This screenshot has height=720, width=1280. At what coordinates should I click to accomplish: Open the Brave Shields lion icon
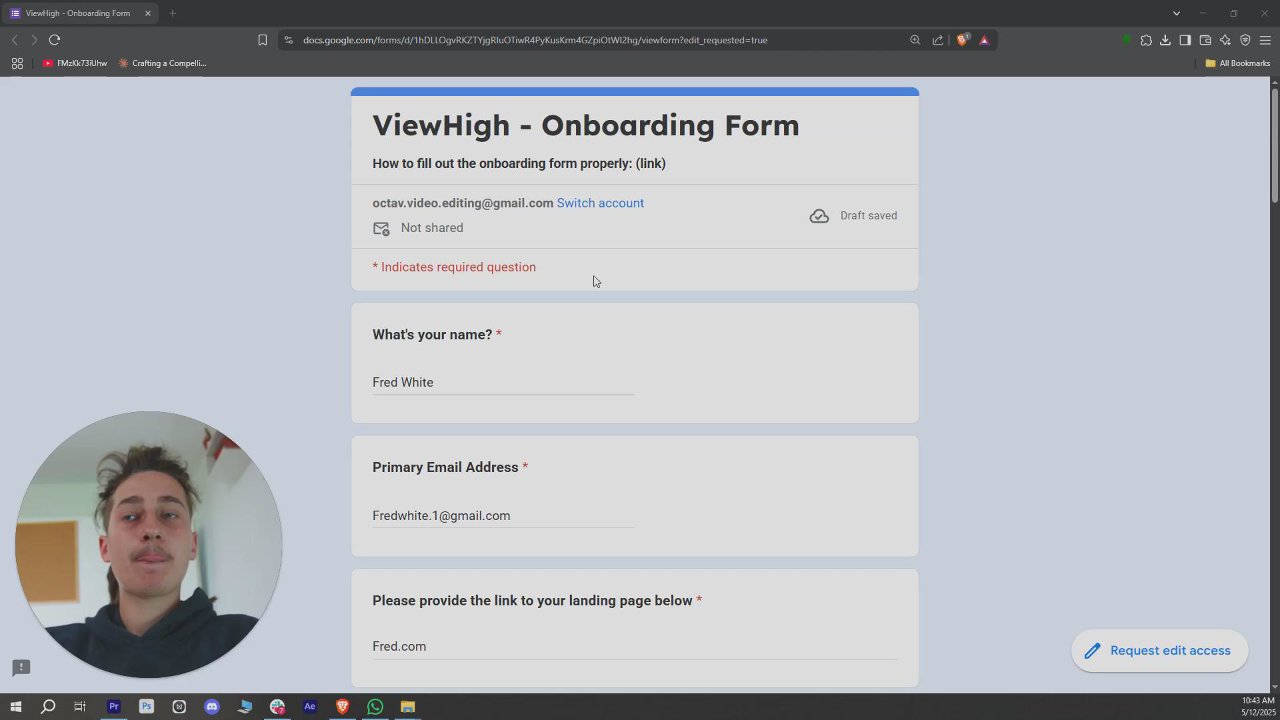click(x=962, y=40)
